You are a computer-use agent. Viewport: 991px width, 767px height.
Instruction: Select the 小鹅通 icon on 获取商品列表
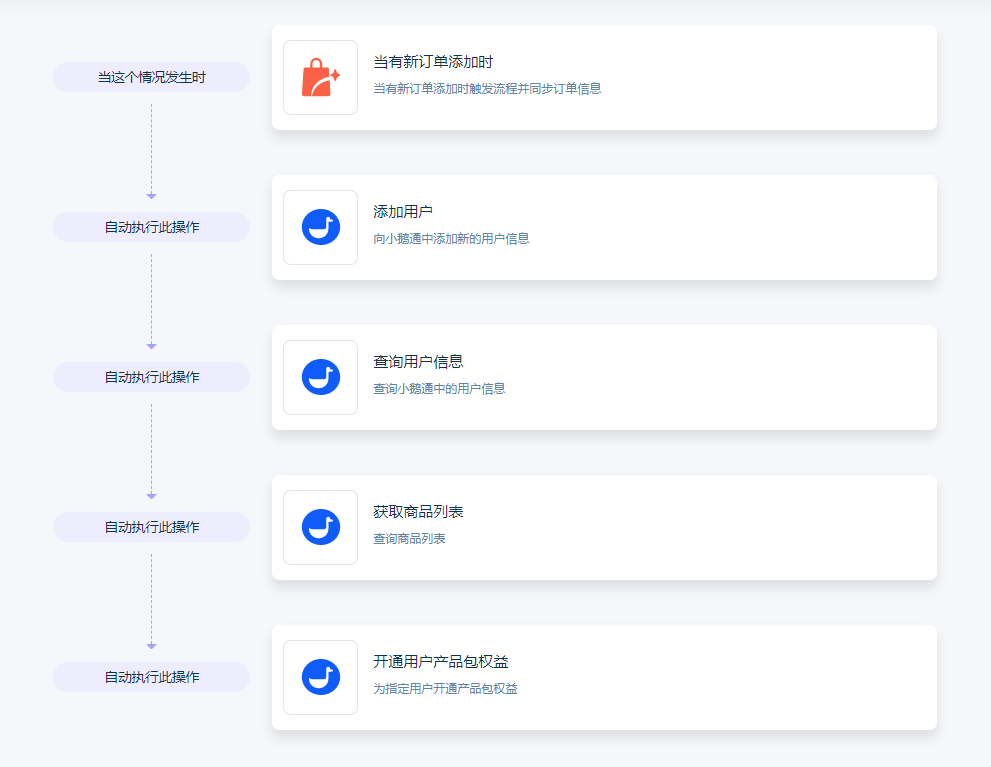coord(320,527)
